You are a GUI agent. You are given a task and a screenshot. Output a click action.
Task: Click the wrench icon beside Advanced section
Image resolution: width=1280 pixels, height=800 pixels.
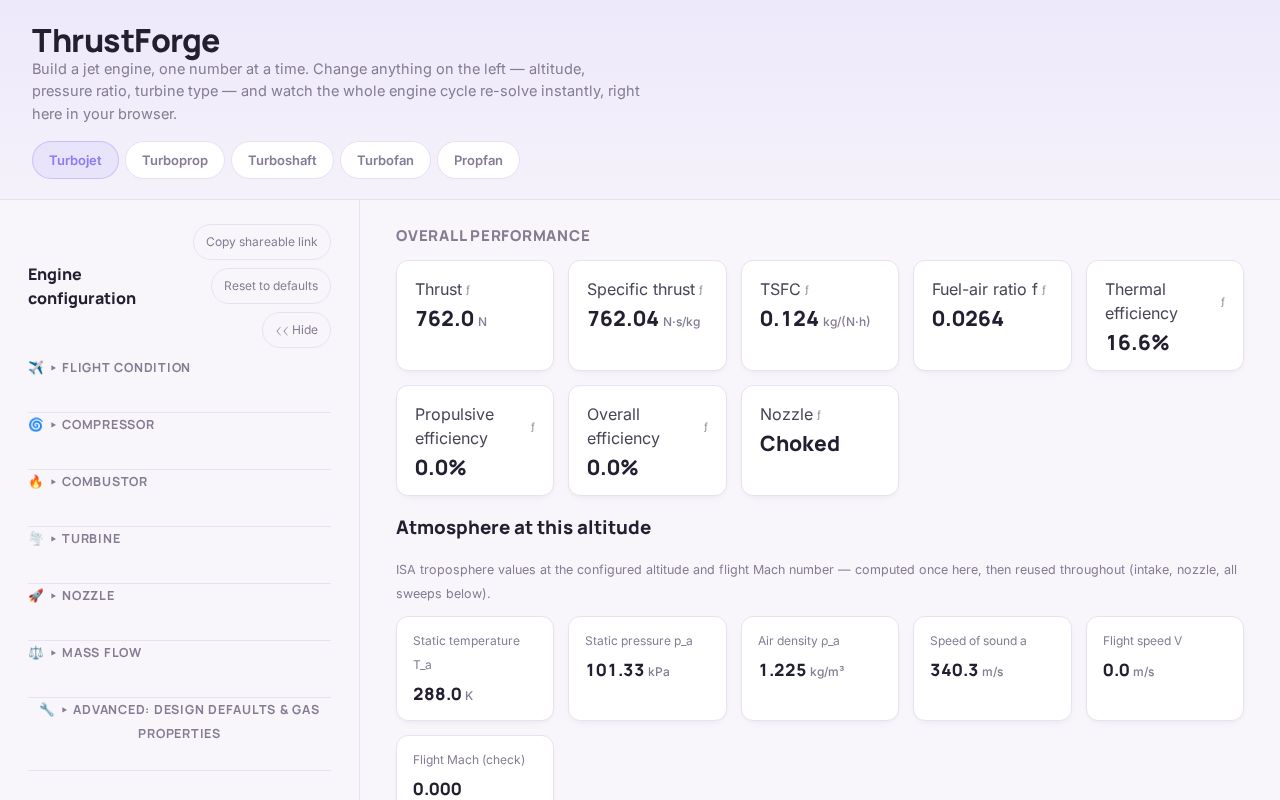pyautogui.click(x=47, y=710)
